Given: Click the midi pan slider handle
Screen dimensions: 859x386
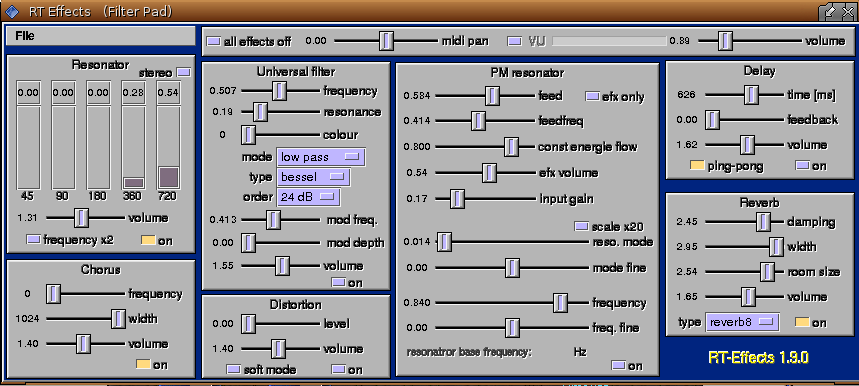Looking at the screenshot, I should [x=387, y=41].
